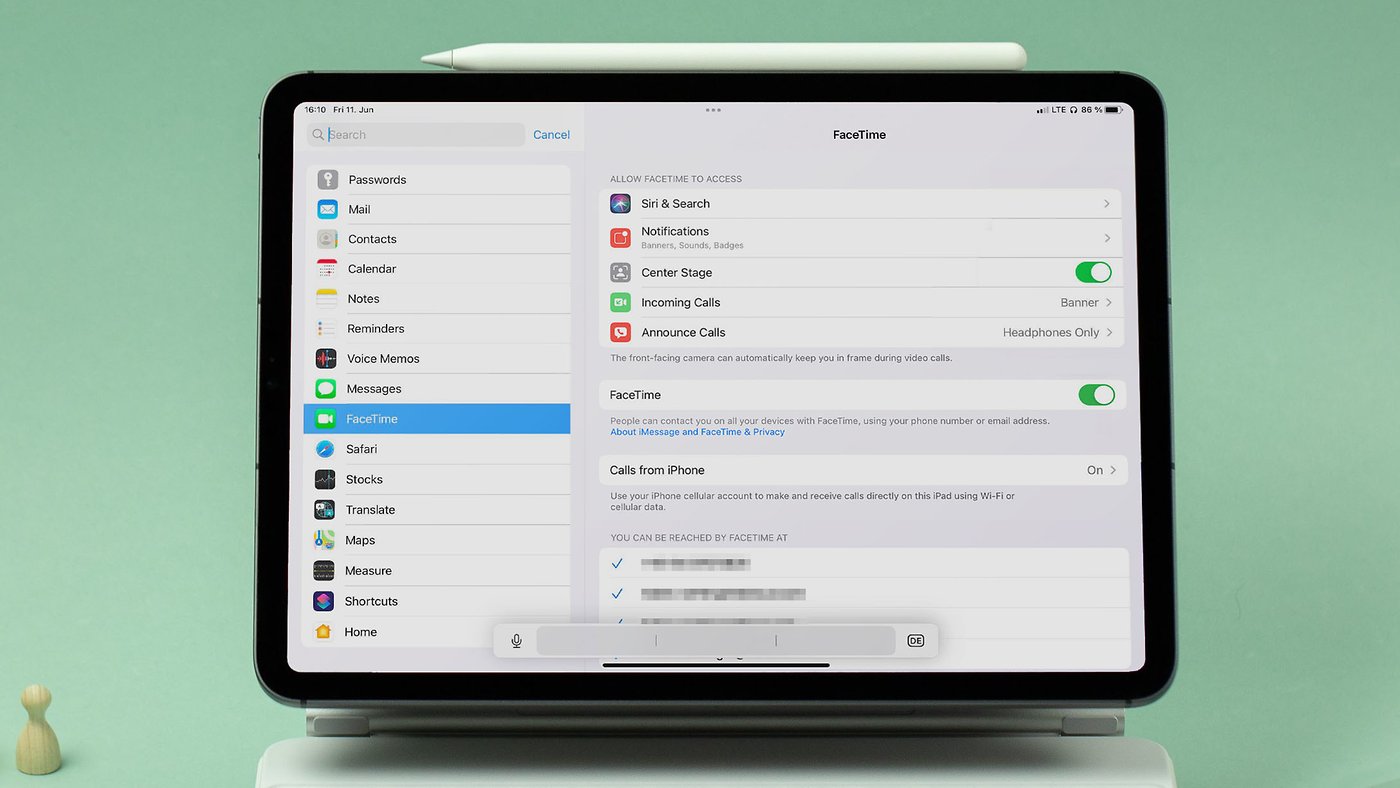
Task: Tap the Calendar app icon
Action: click(327, 269)
